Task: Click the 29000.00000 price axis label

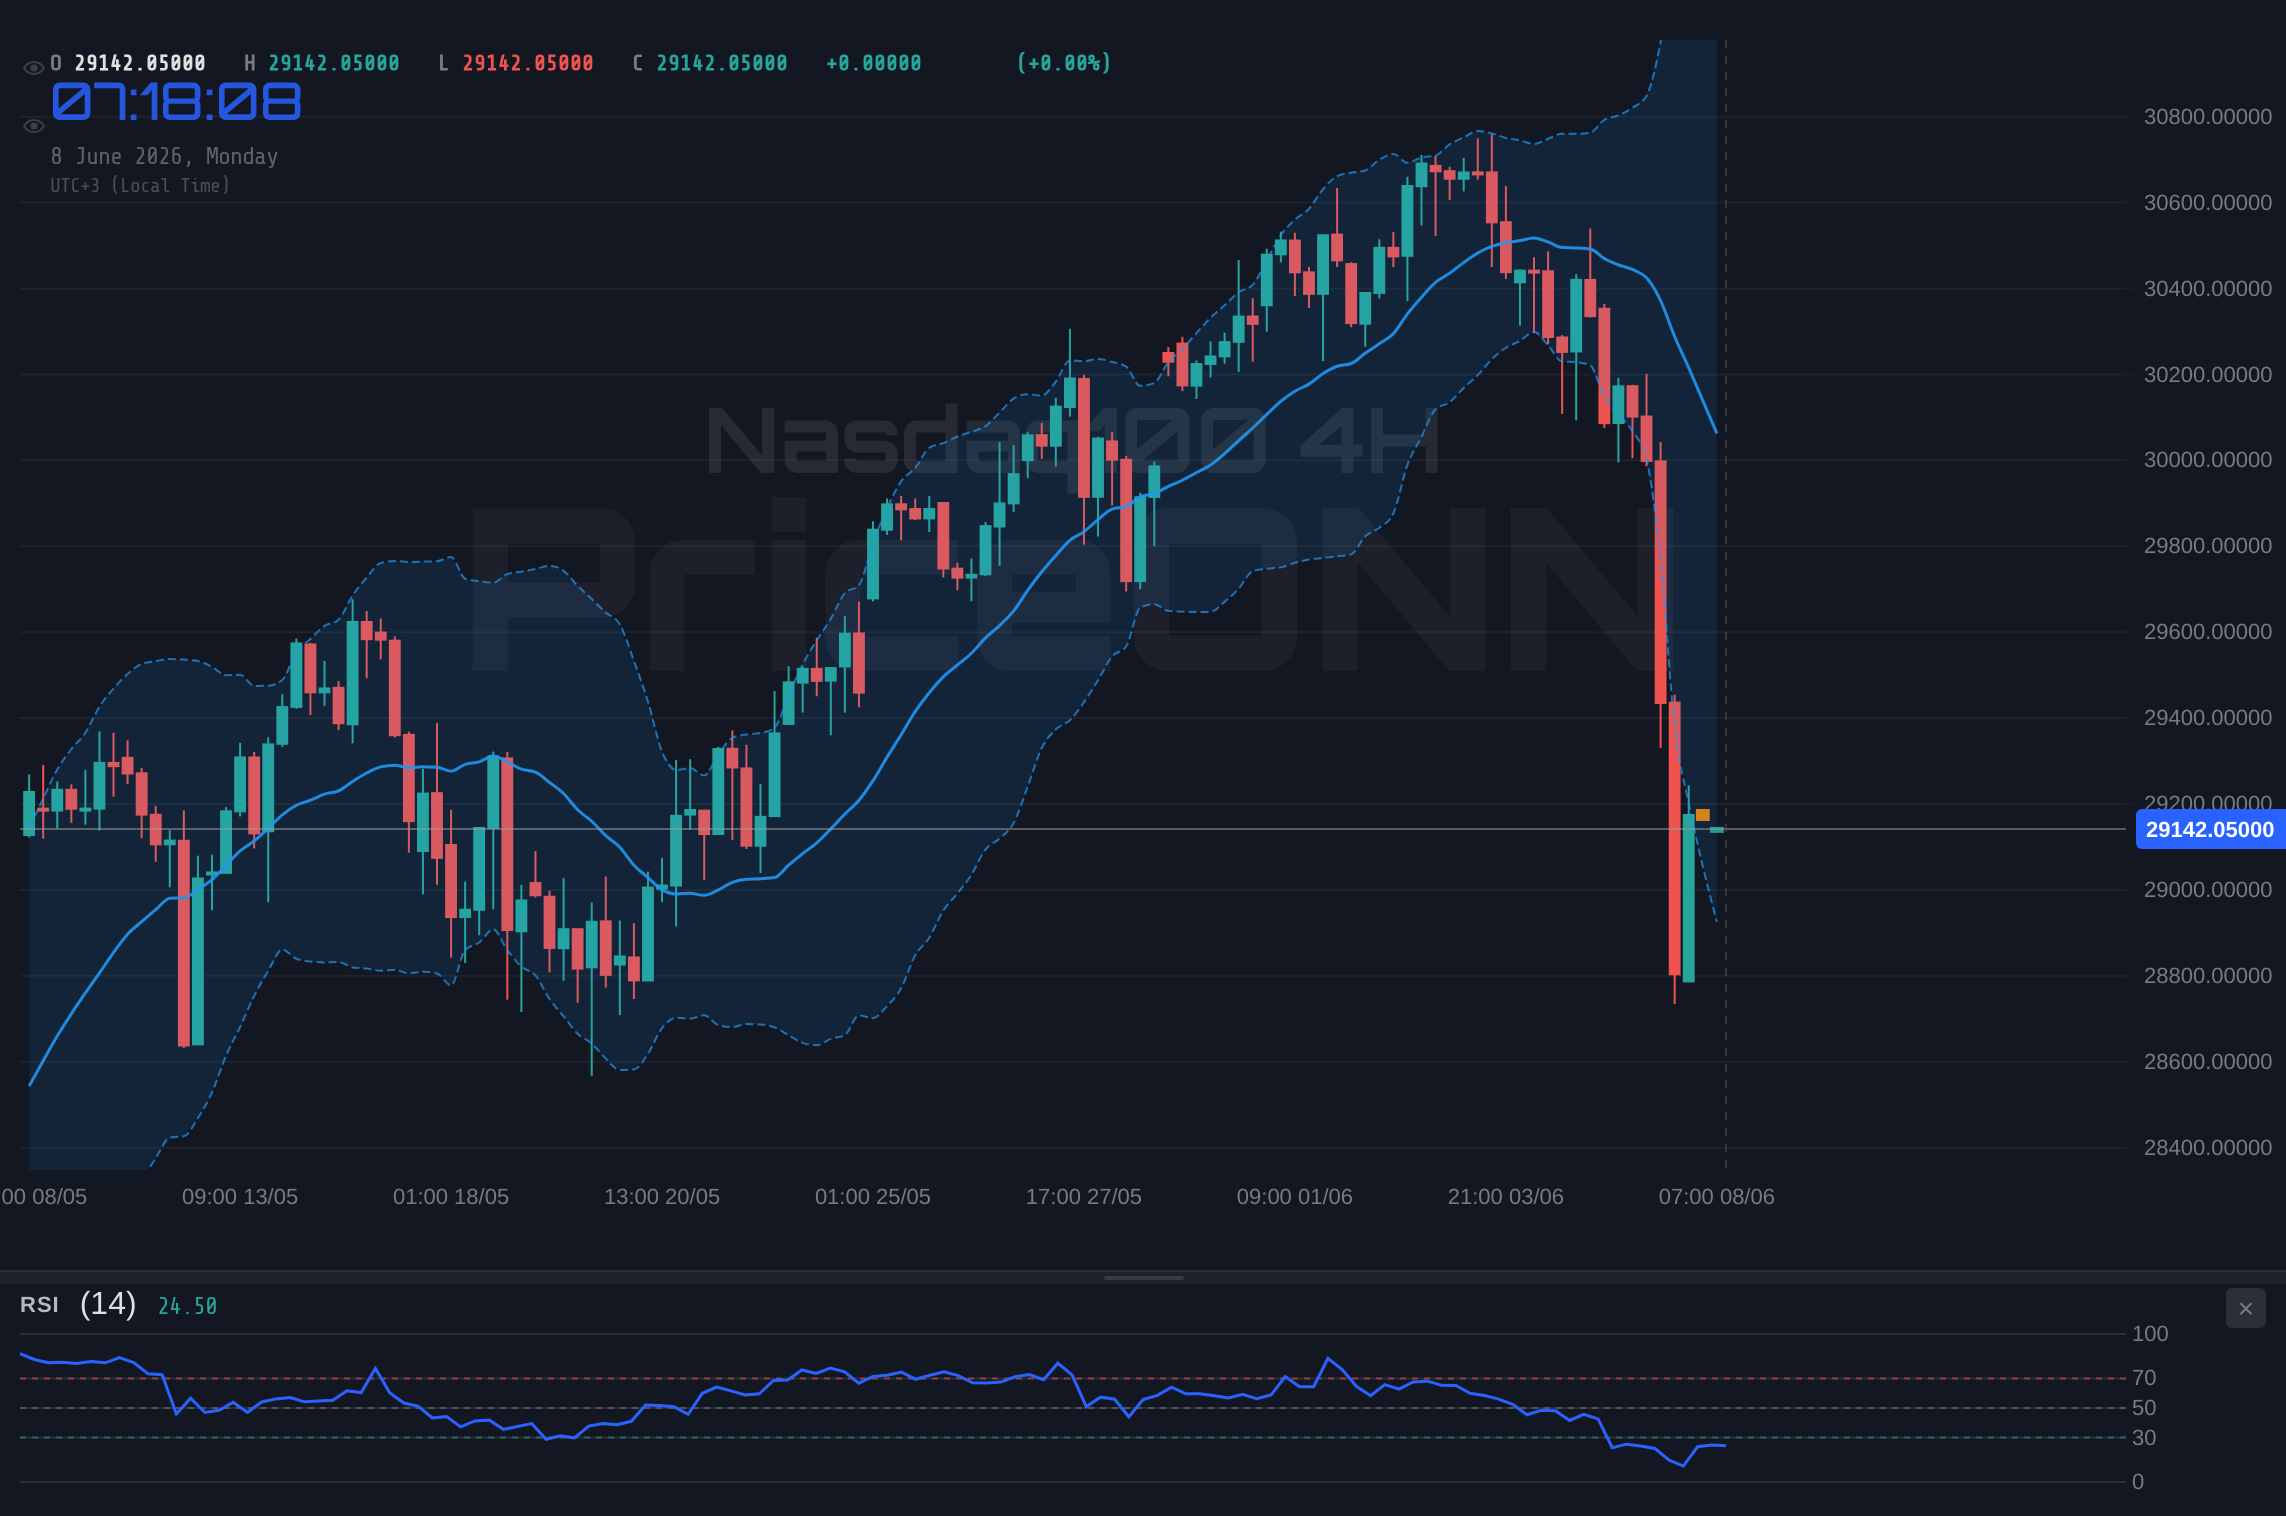Action: tap(2208, 890)
